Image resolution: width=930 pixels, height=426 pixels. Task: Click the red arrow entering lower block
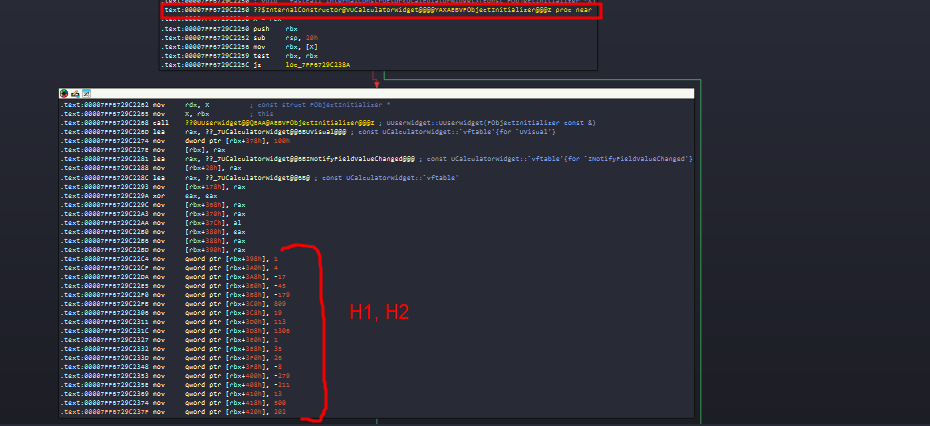[x=376, y=84]
